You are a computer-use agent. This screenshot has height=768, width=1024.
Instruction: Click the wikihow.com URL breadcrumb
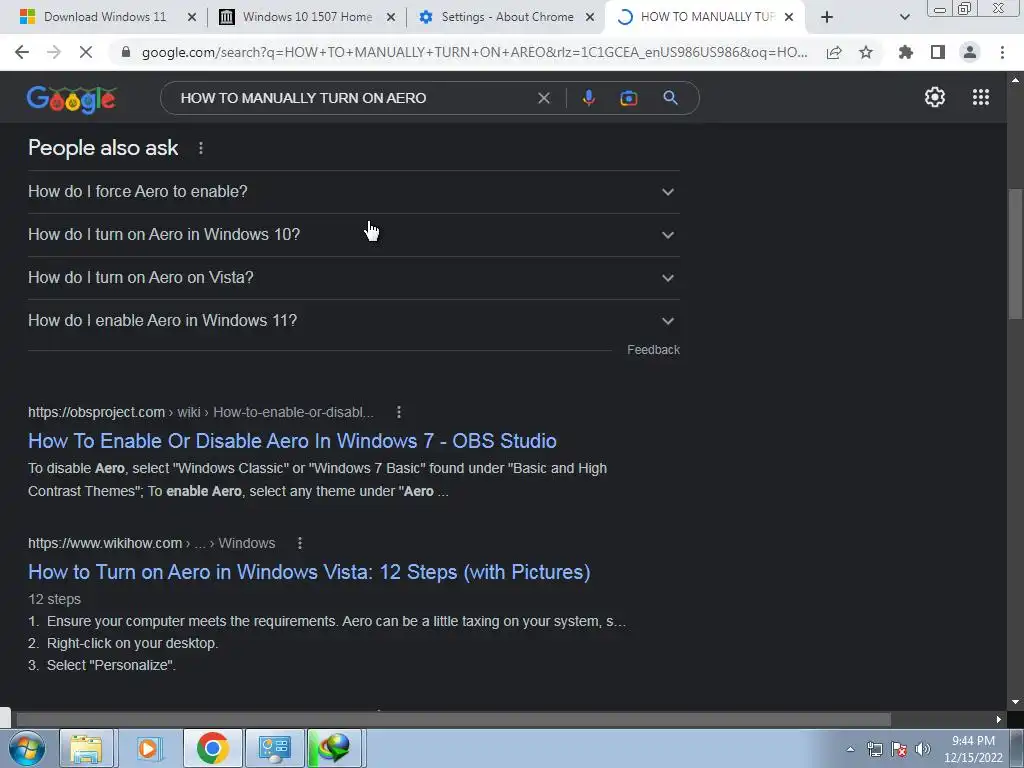pyautogui.click(x=152, y=543)
